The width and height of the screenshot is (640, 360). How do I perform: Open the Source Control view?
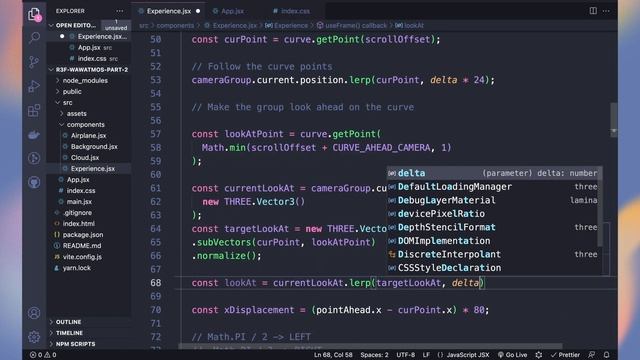click(34, 62)
